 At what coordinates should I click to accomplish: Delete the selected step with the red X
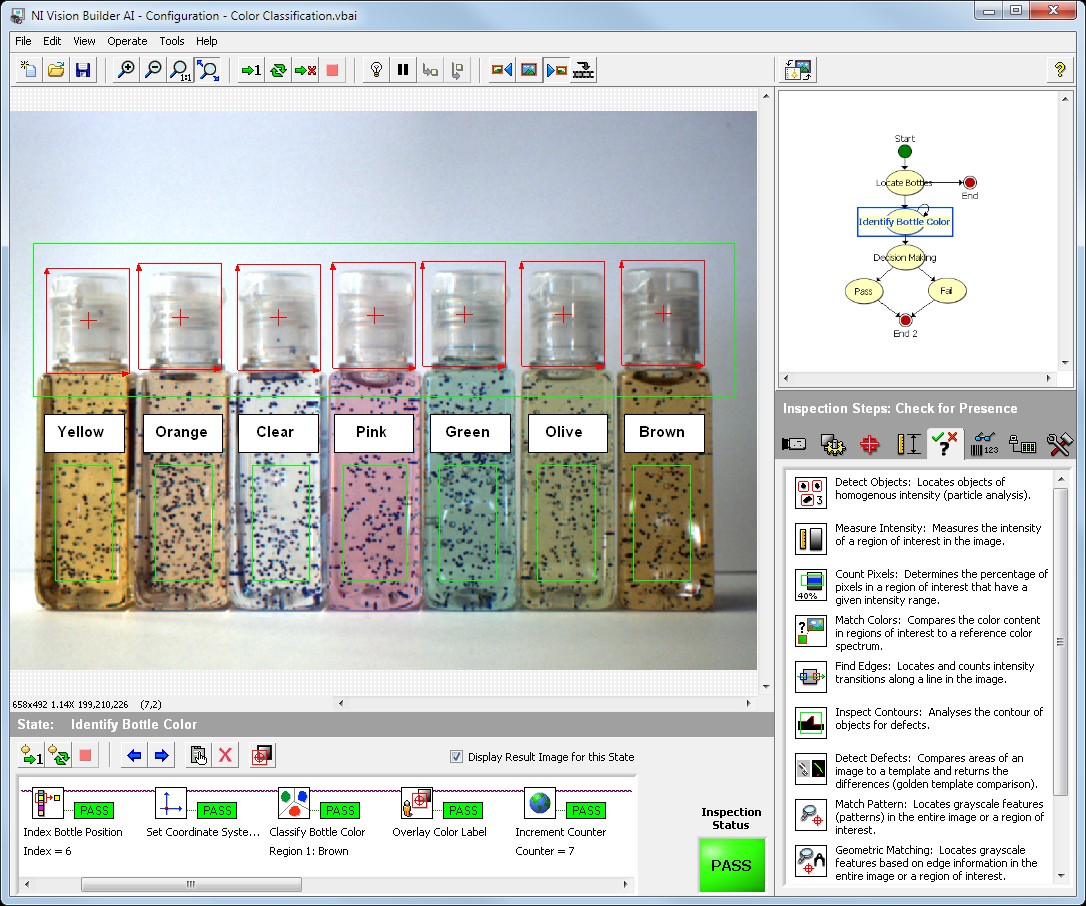(x=225, y=755)
